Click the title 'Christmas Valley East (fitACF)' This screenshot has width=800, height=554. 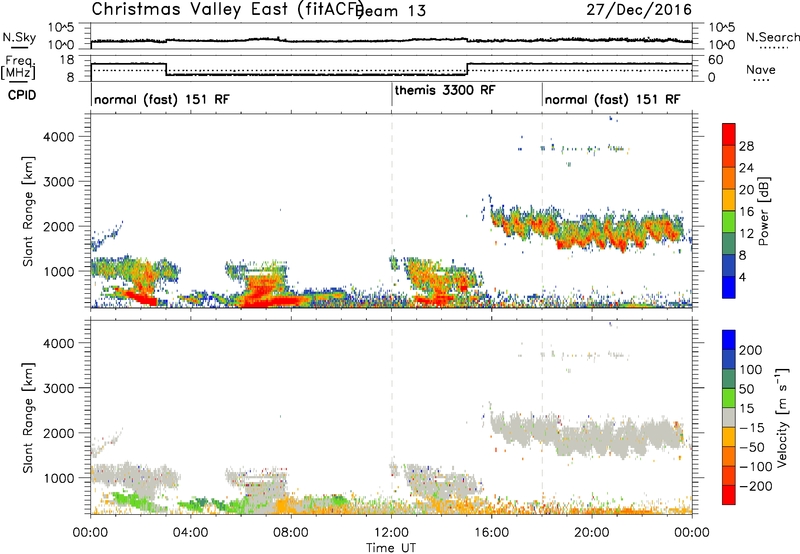tap(228, 9)
